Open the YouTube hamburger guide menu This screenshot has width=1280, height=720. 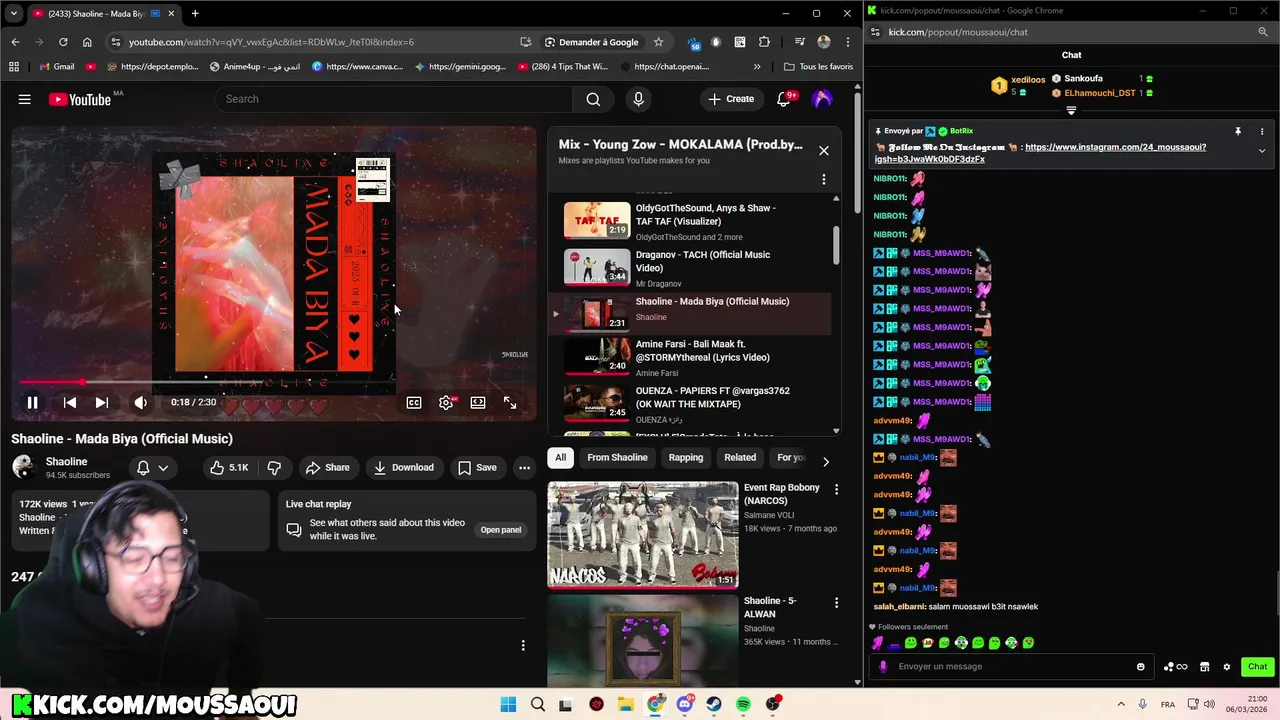(x=24, y=99)
